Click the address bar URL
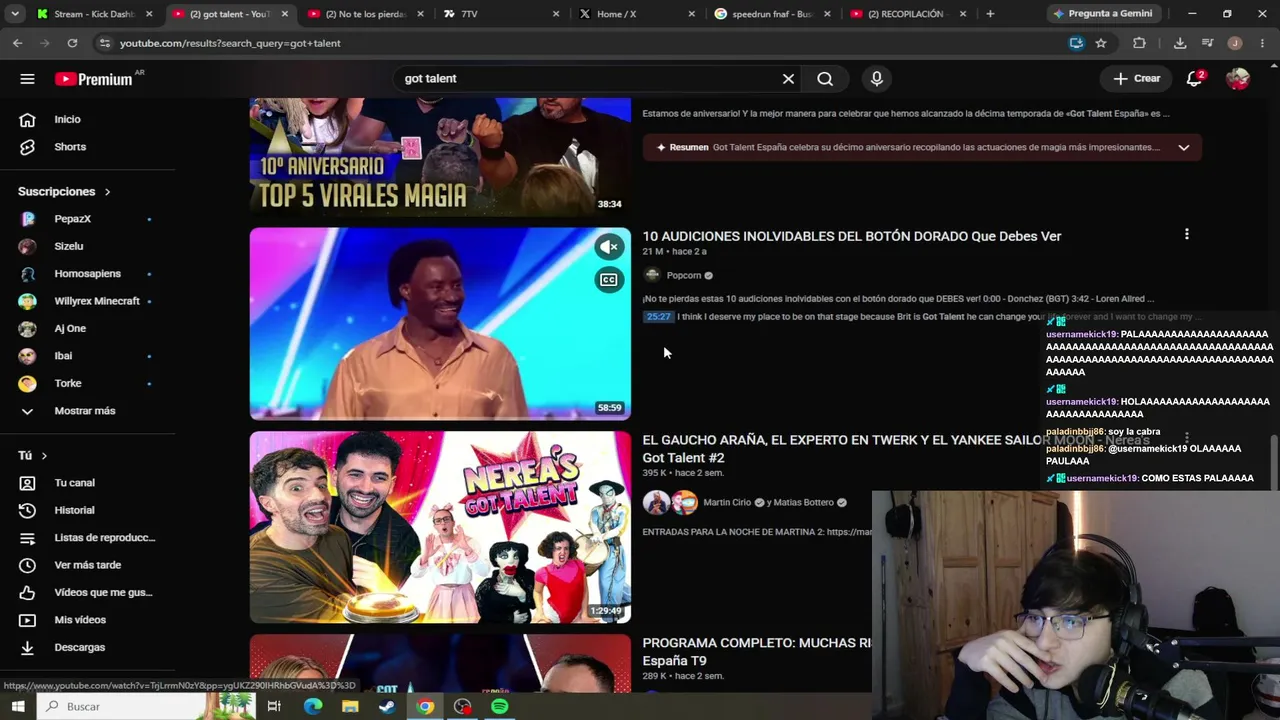1280x720 pixels. (230, 43)
